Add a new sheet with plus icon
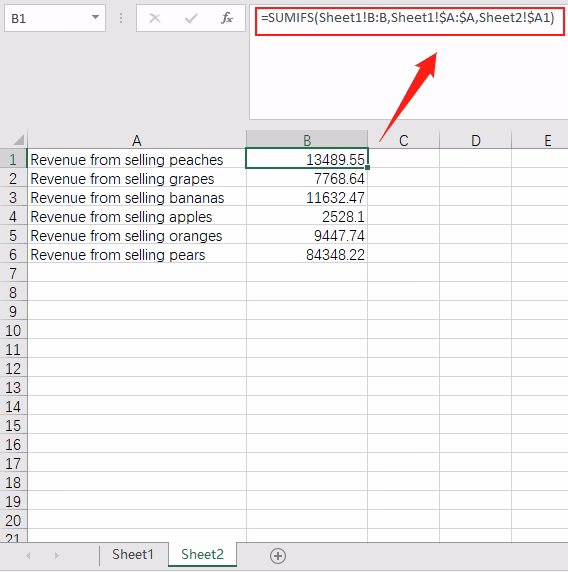Viewport: 568px width, 572px height. tap(278, 556)
